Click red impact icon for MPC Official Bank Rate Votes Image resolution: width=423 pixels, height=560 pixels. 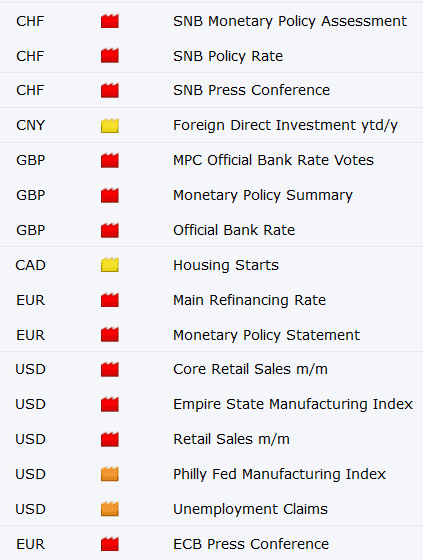(110, 160)
